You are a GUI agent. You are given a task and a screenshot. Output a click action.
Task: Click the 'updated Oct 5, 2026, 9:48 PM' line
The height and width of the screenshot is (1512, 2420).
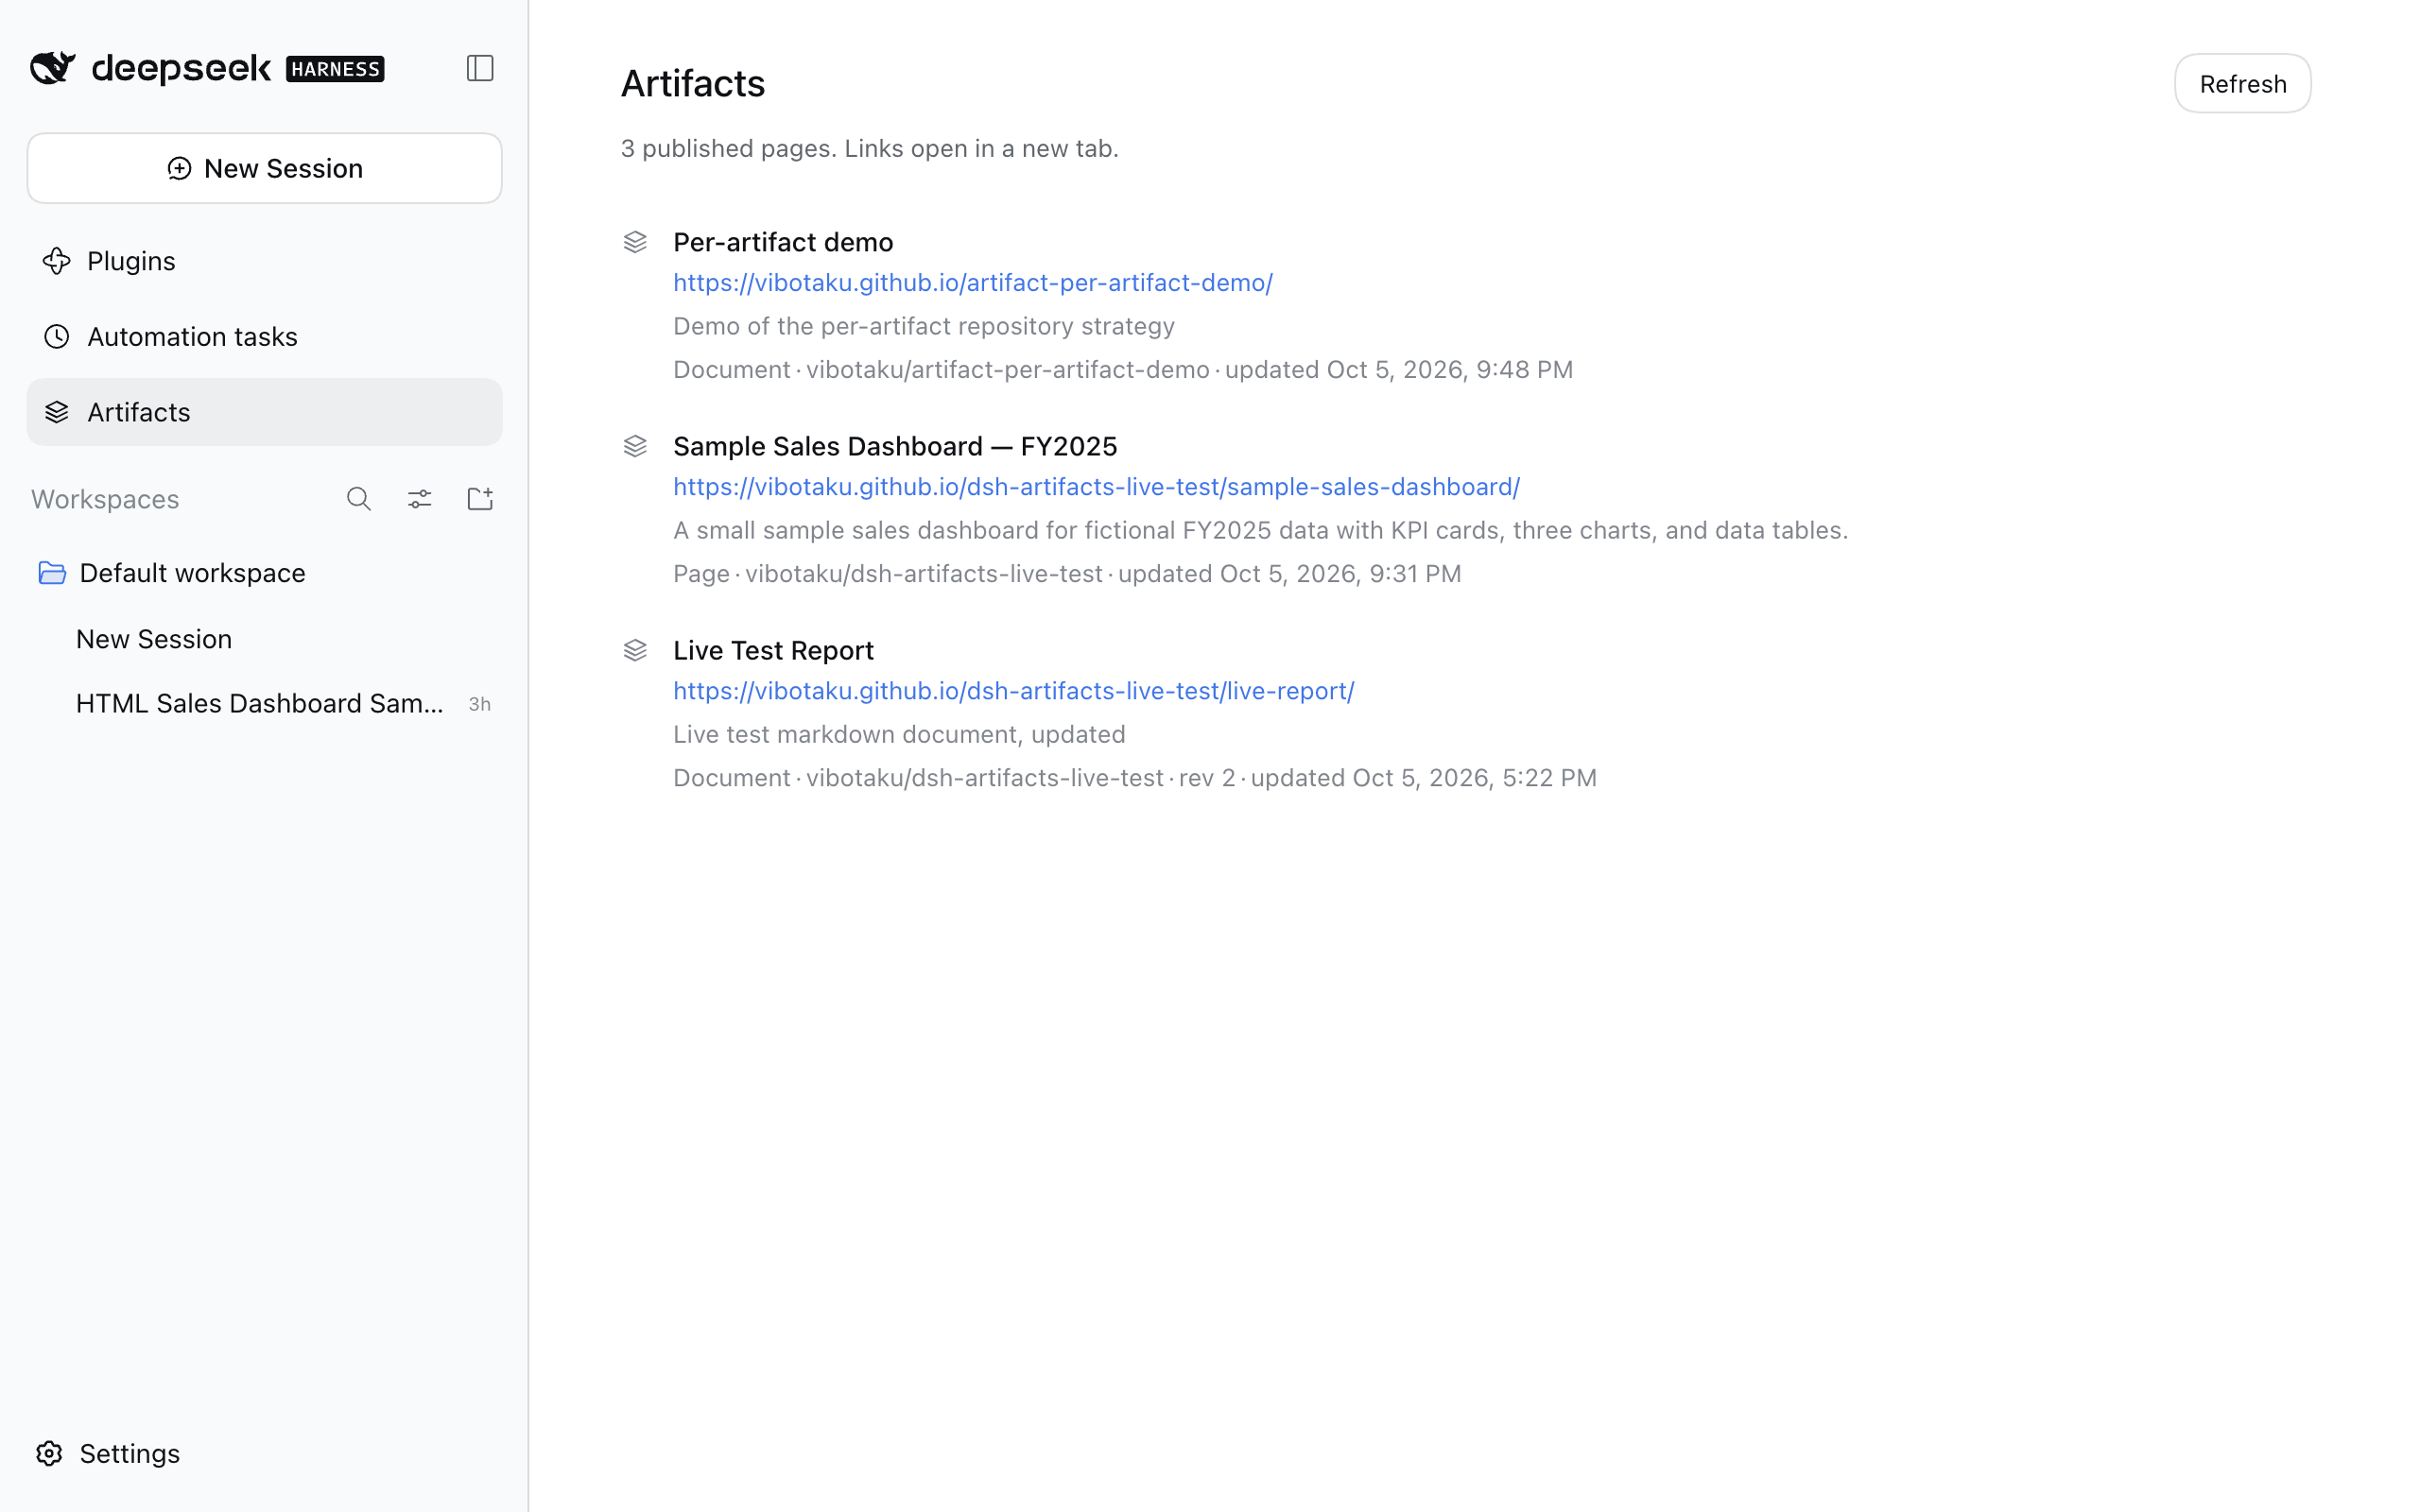coord(1123,370)
